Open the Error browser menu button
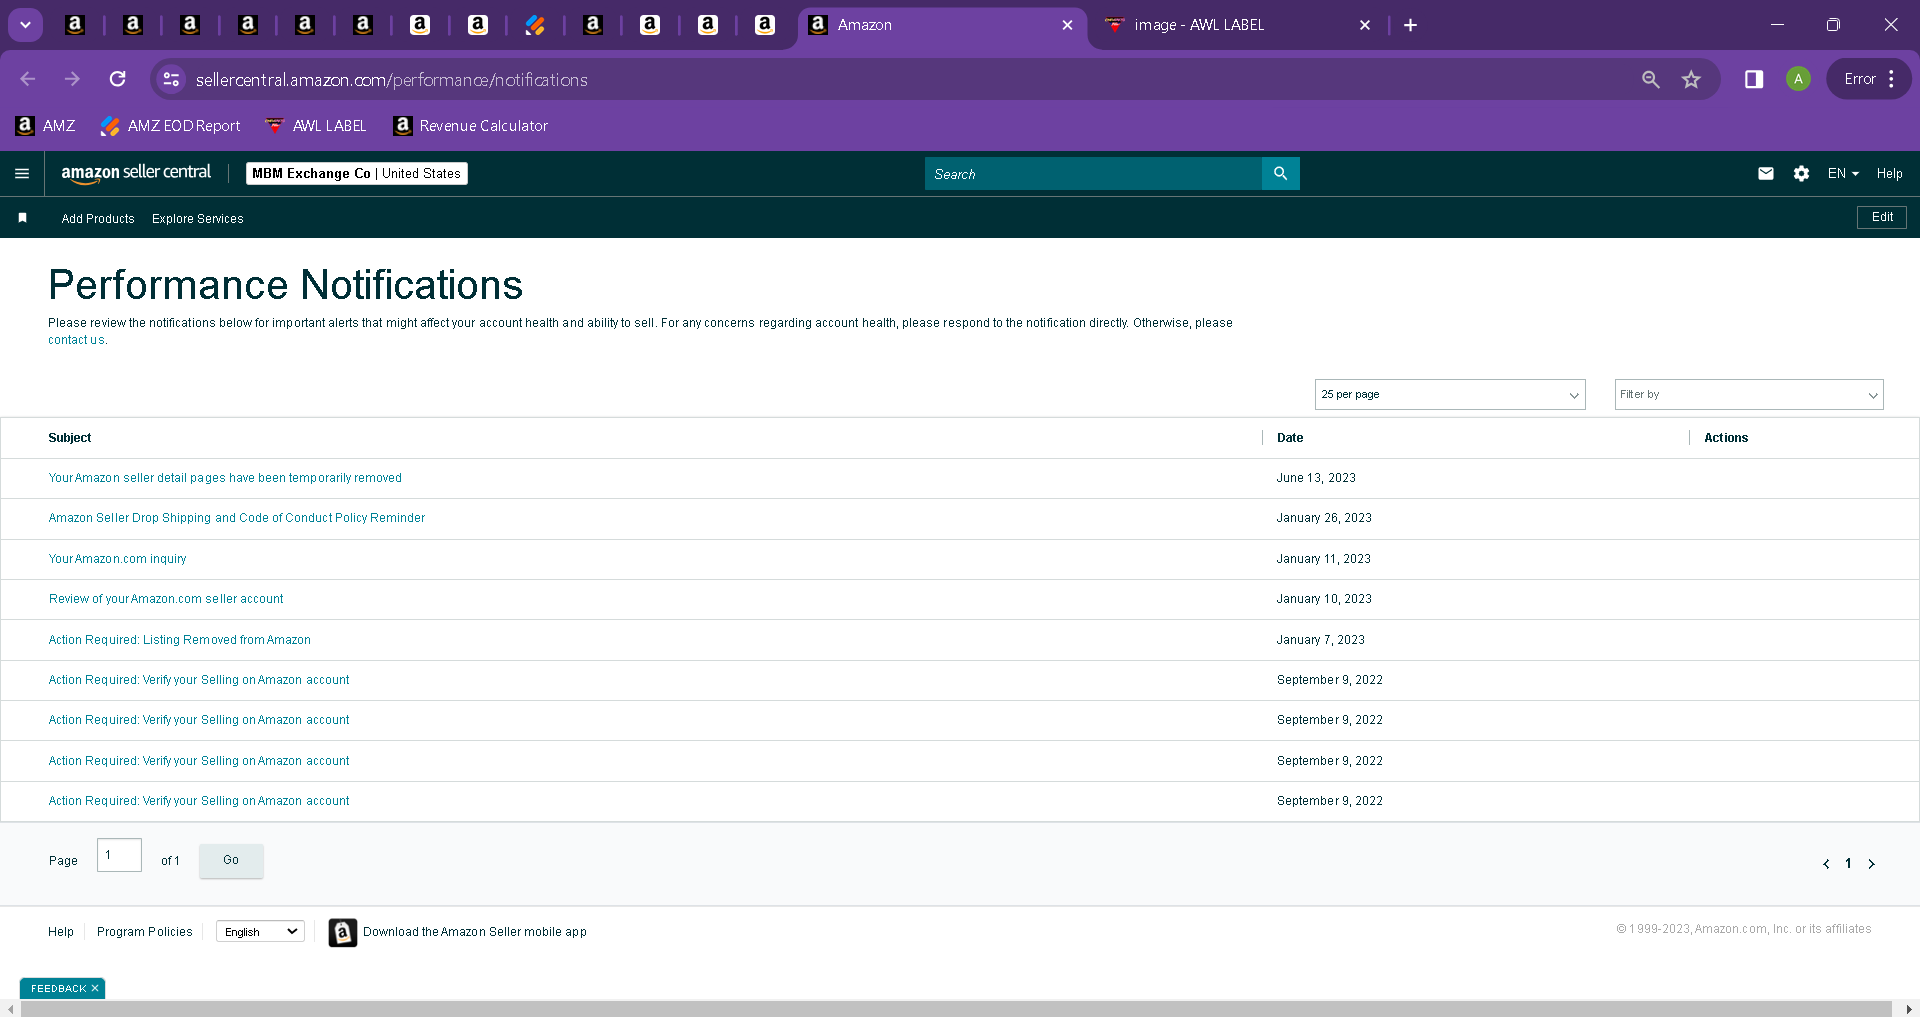Image resolution: width=1920 pixels, height=1017 pixels. click(x=1869, y=79)
